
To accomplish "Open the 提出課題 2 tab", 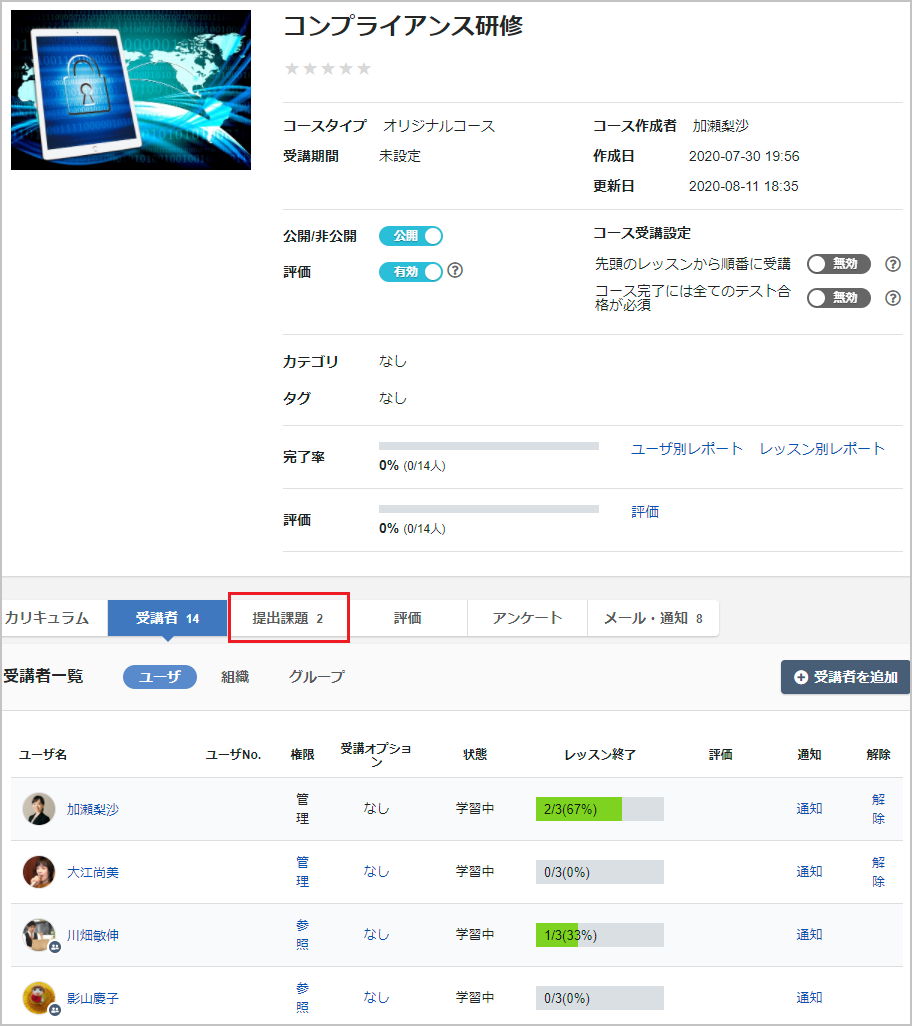I will coord(288,618).
